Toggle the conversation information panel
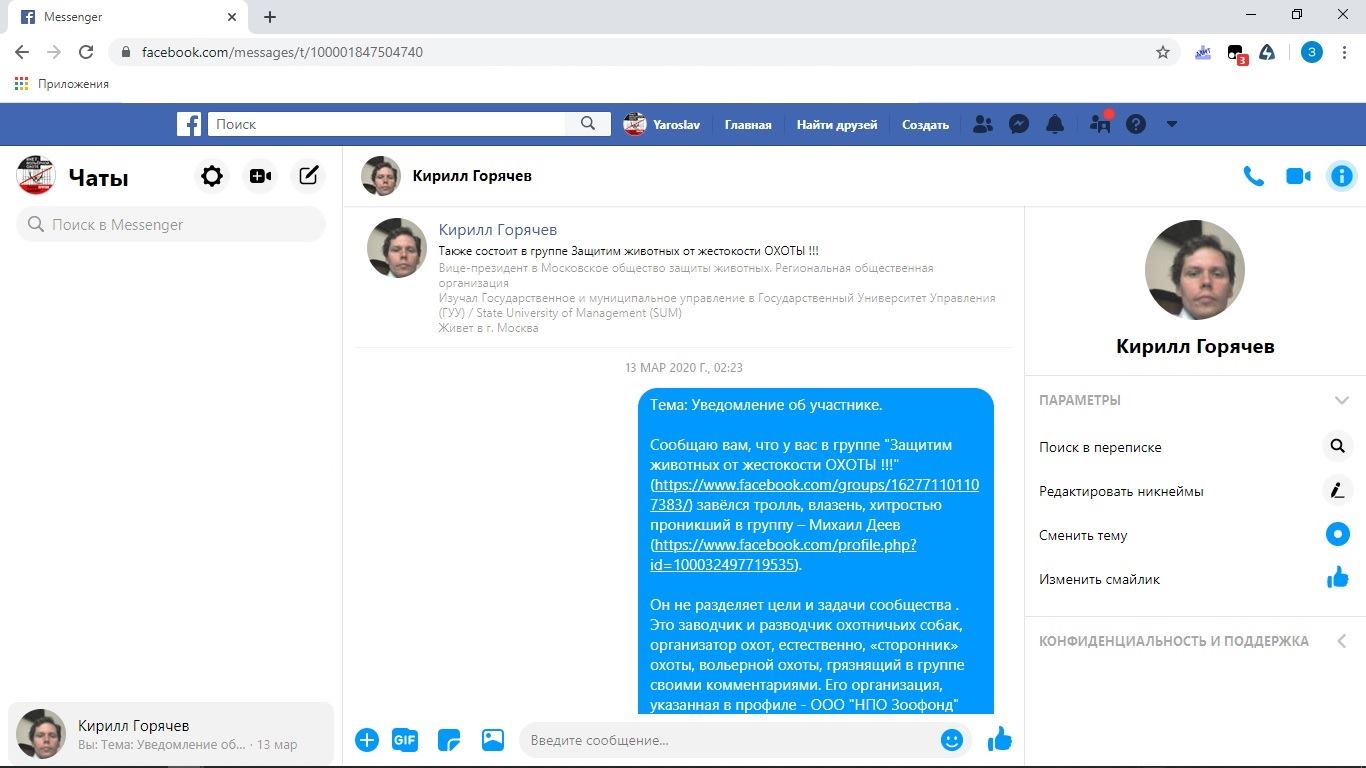The width and height of the screenshot is (1366, 768). (x=1341, y=176)
